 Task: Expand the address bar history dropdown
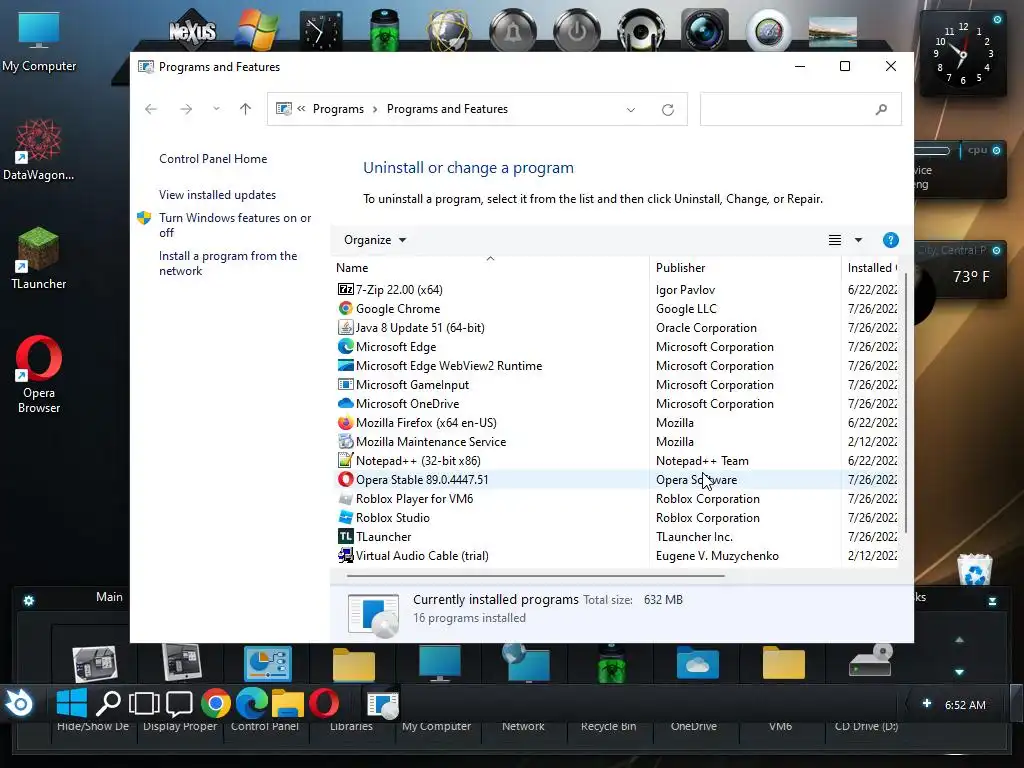pos(630,110)
